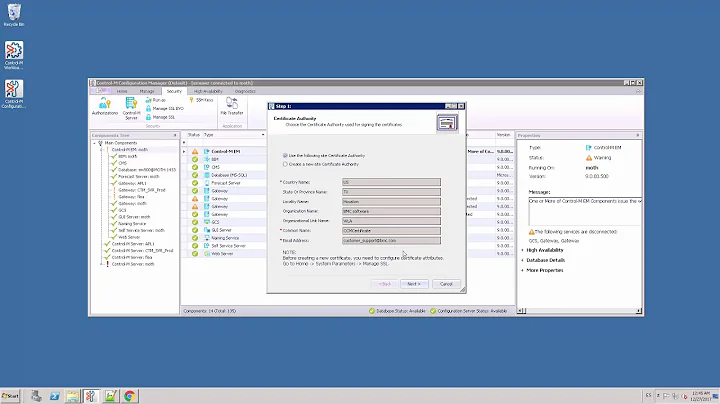
Task: Open the Home ribbon tab
Action: pyautogui.click(x=122, y=91)
